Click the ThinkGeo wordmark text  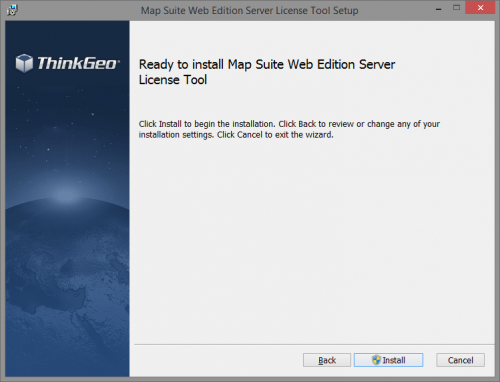point(77,63)
